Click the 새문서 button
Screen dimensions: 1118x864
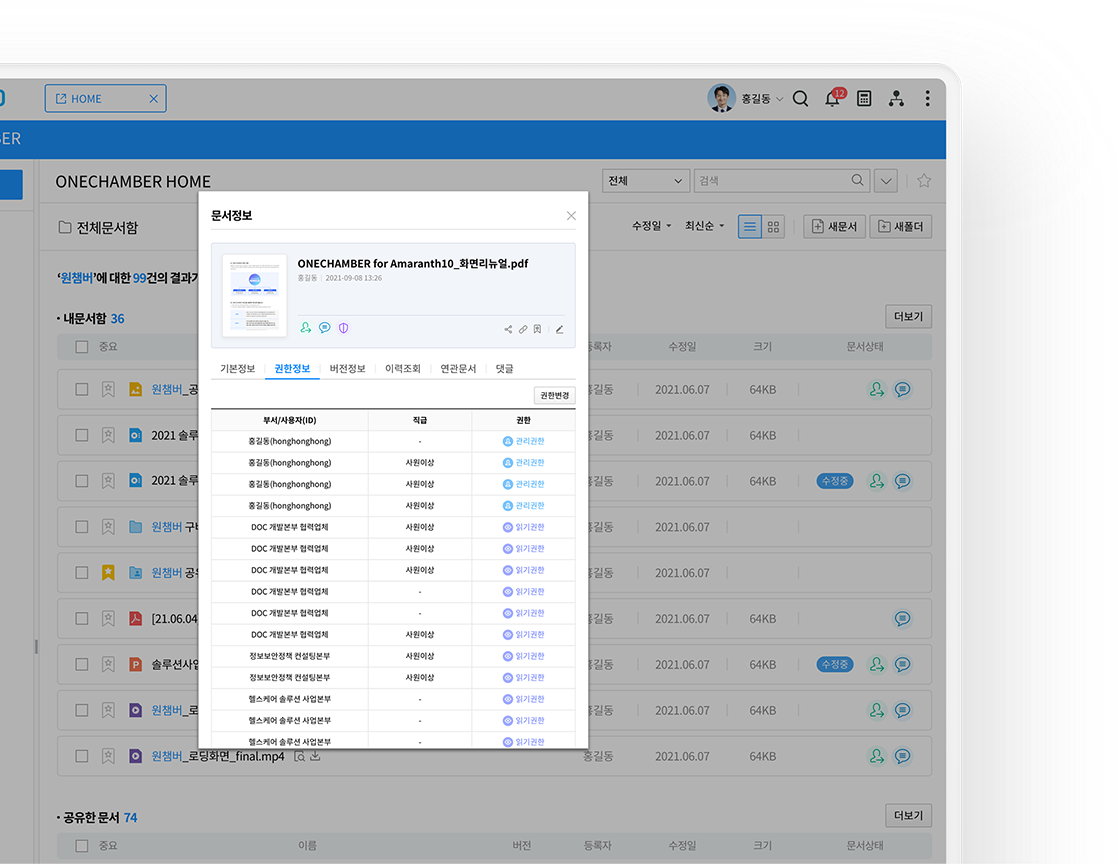tap(834, 227)
